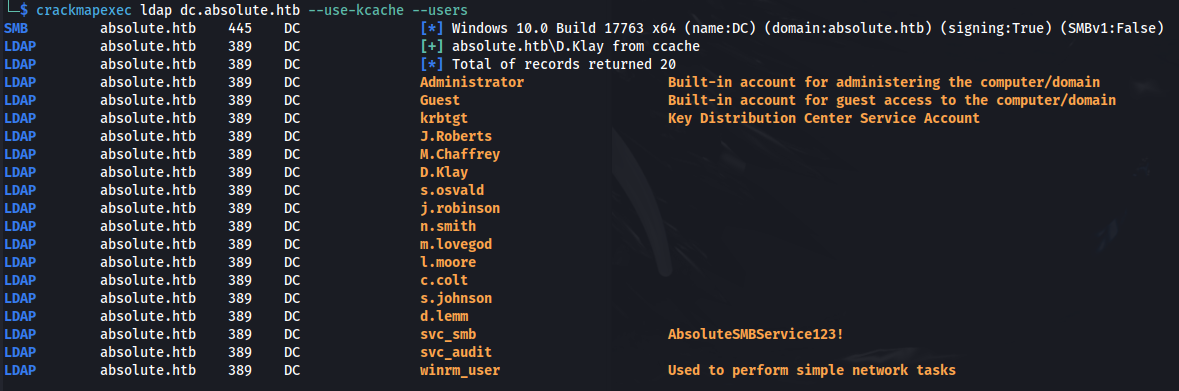Click the green [+] success marker
This screenshot has height=391, width=1179.
tap(432, 47)
